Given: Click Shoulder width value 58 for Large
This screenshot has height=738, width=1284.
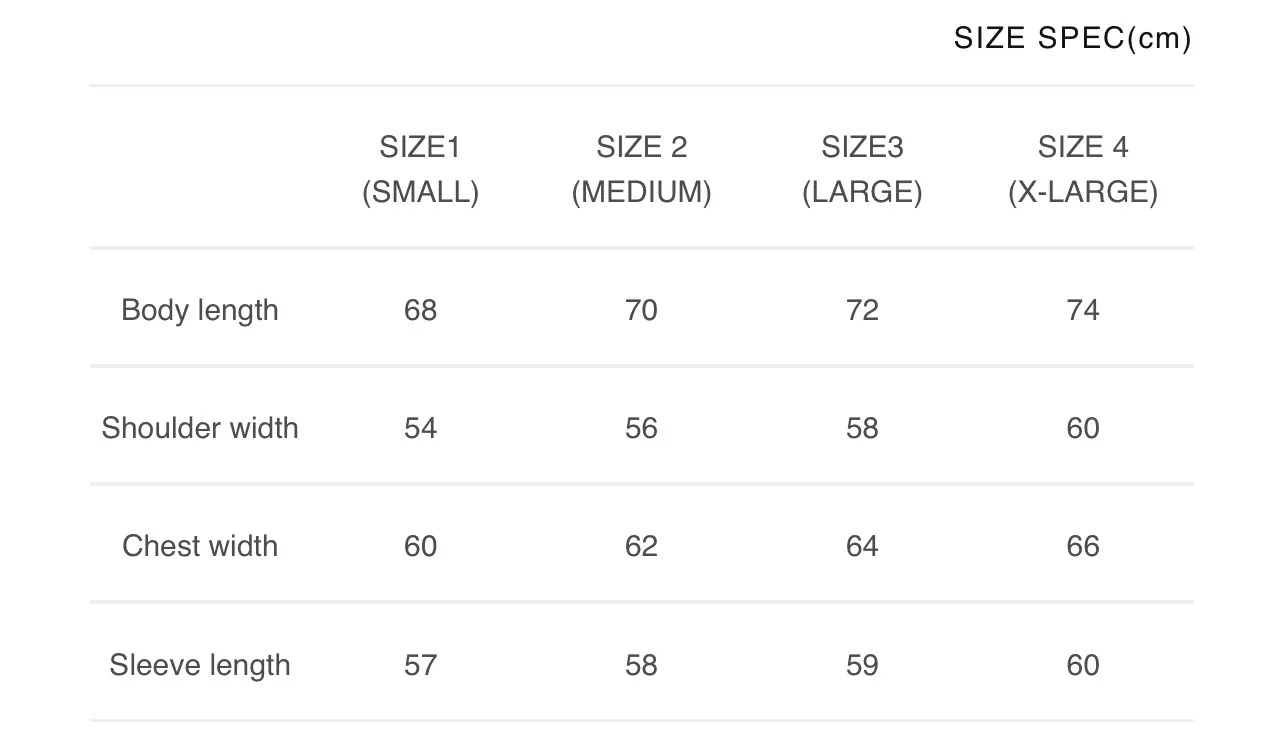Looking at the screenshot, I should tap(862, 428).
